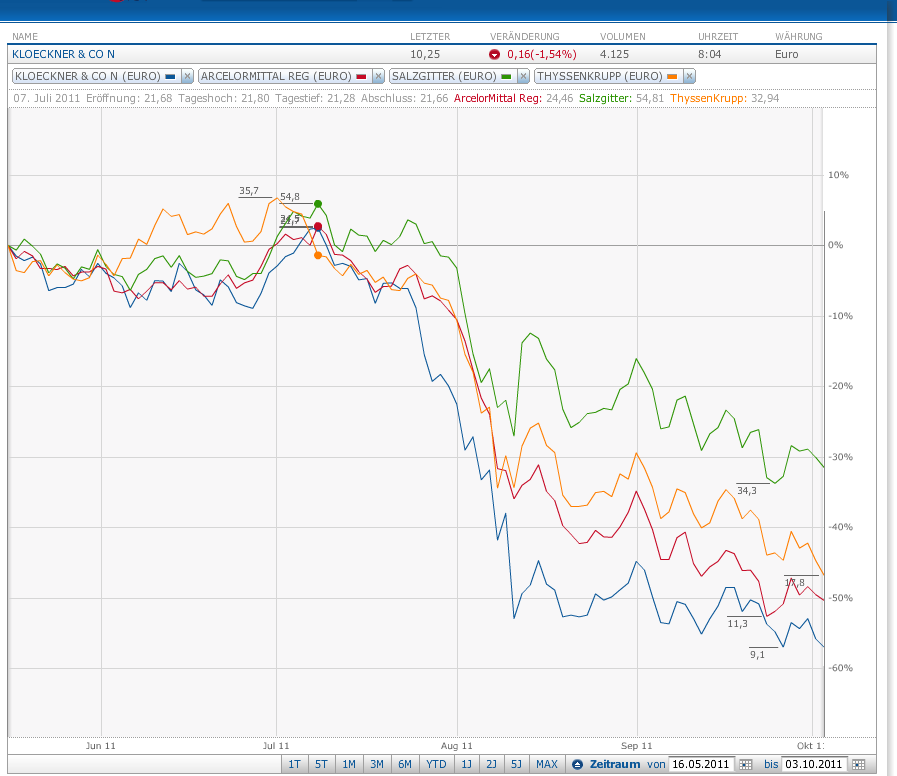897x776 pixels.
Task: Select the 5T time range
Action: click(322, 765)
